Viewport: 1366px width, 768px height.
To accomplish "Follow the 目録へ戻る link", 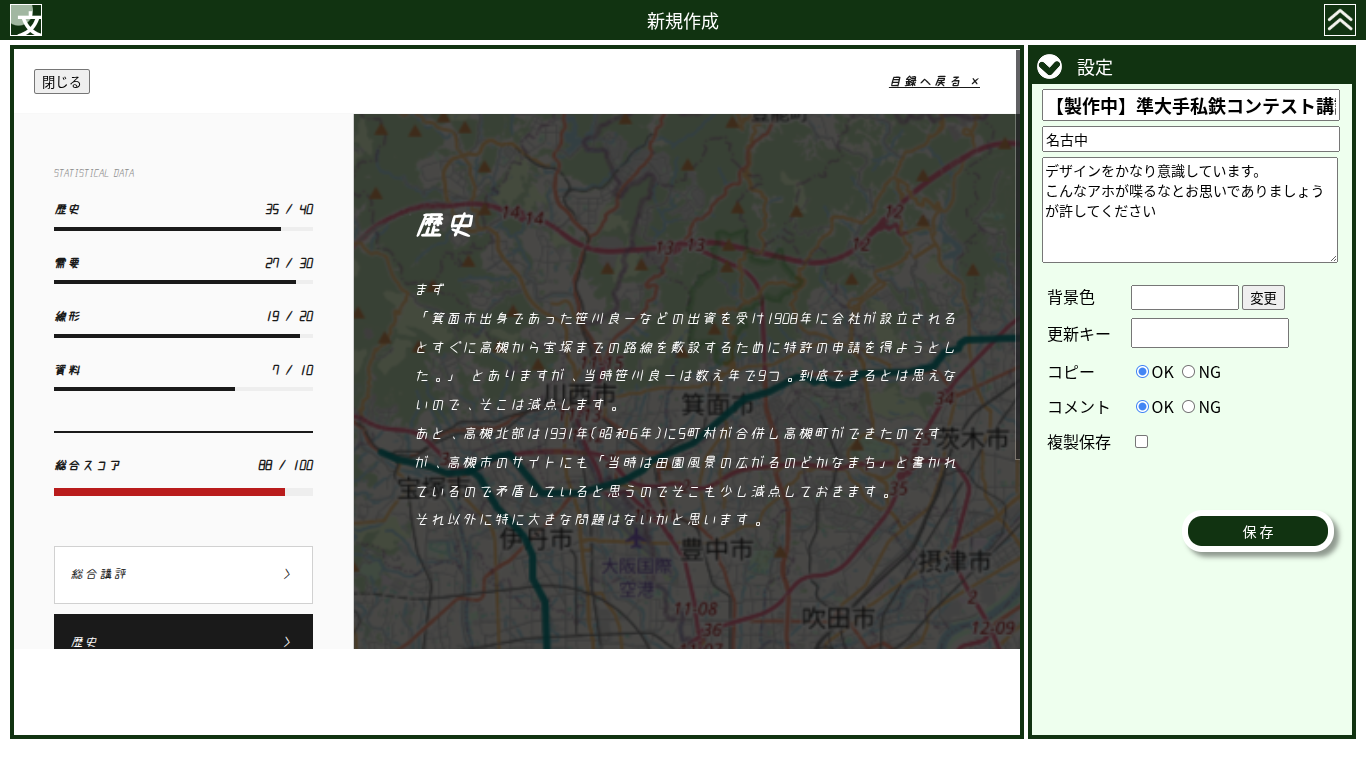I will click(934, 81).
